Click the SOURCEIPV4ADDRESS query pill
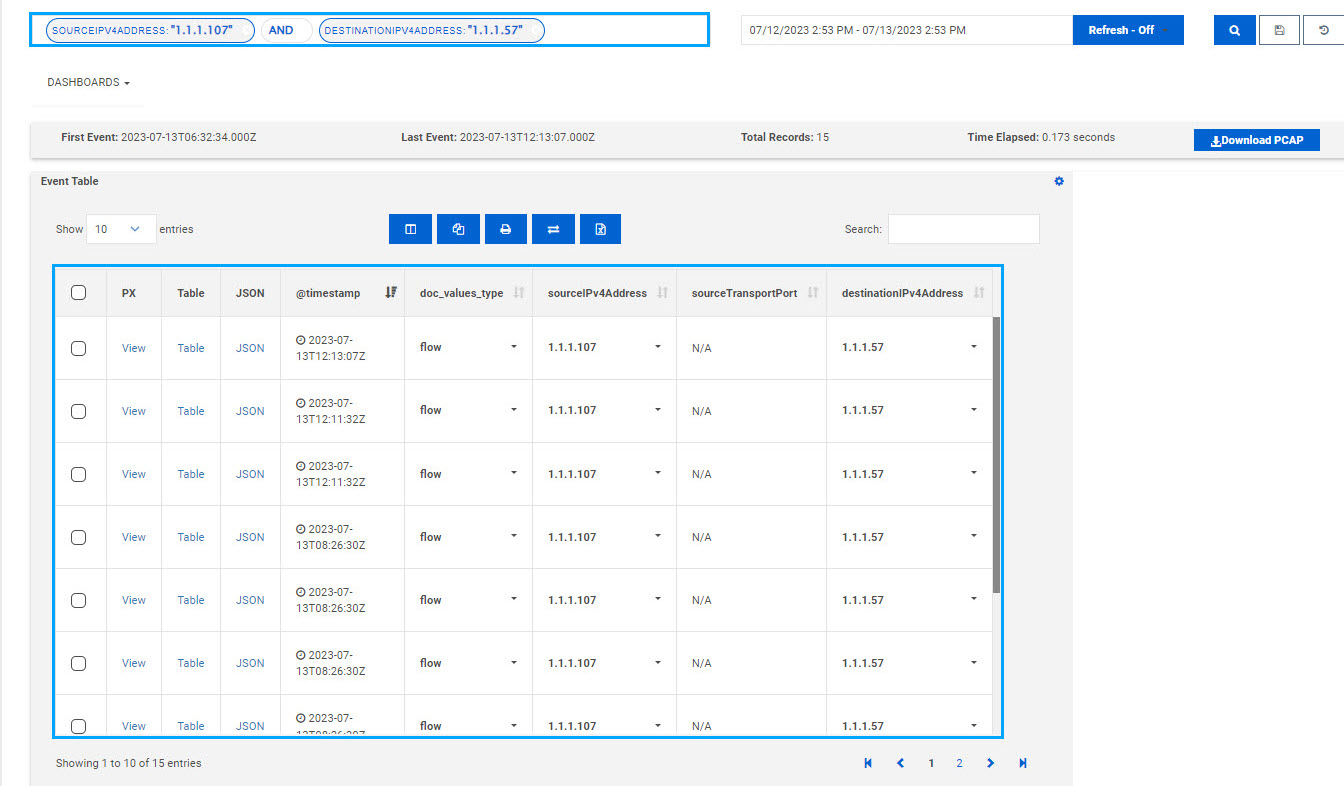Viewport: 1344px width, 786px height. [150, 30]
